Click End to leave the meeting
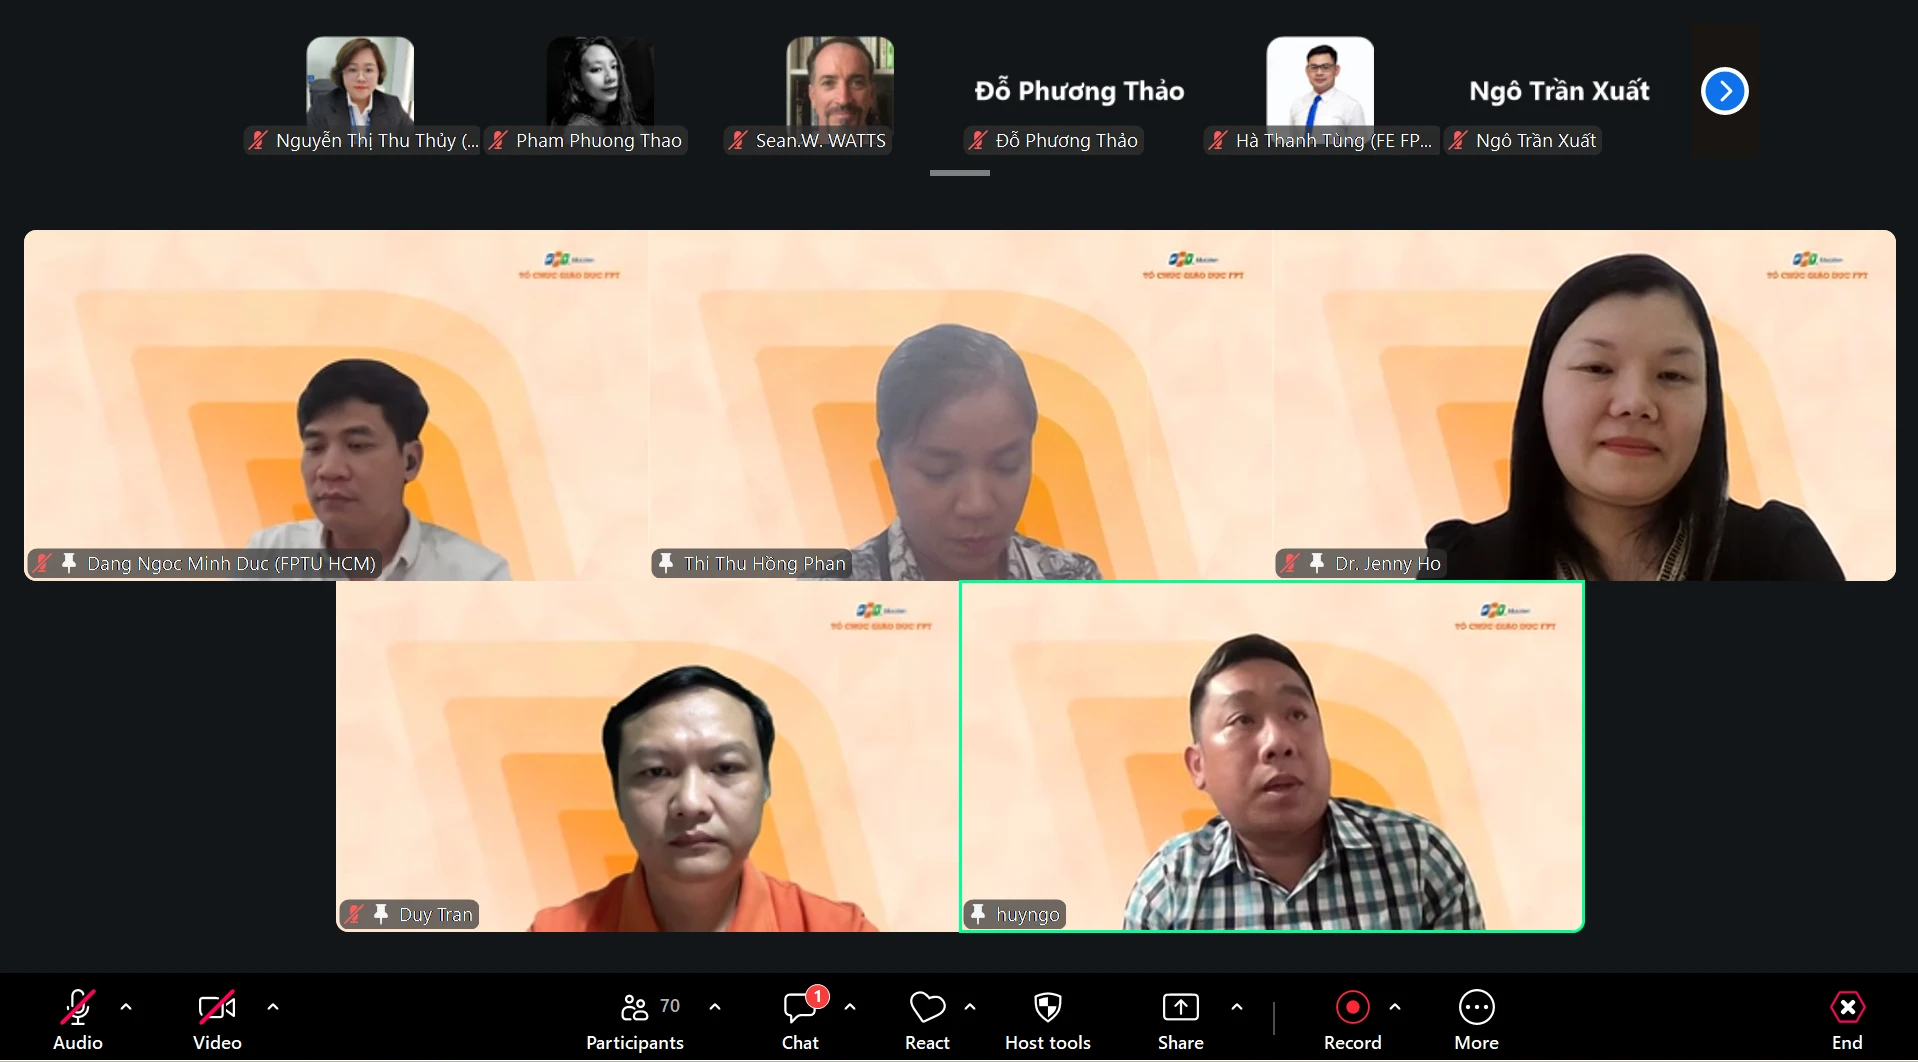1918x1062 pixels. [x=1847, y=1019]
